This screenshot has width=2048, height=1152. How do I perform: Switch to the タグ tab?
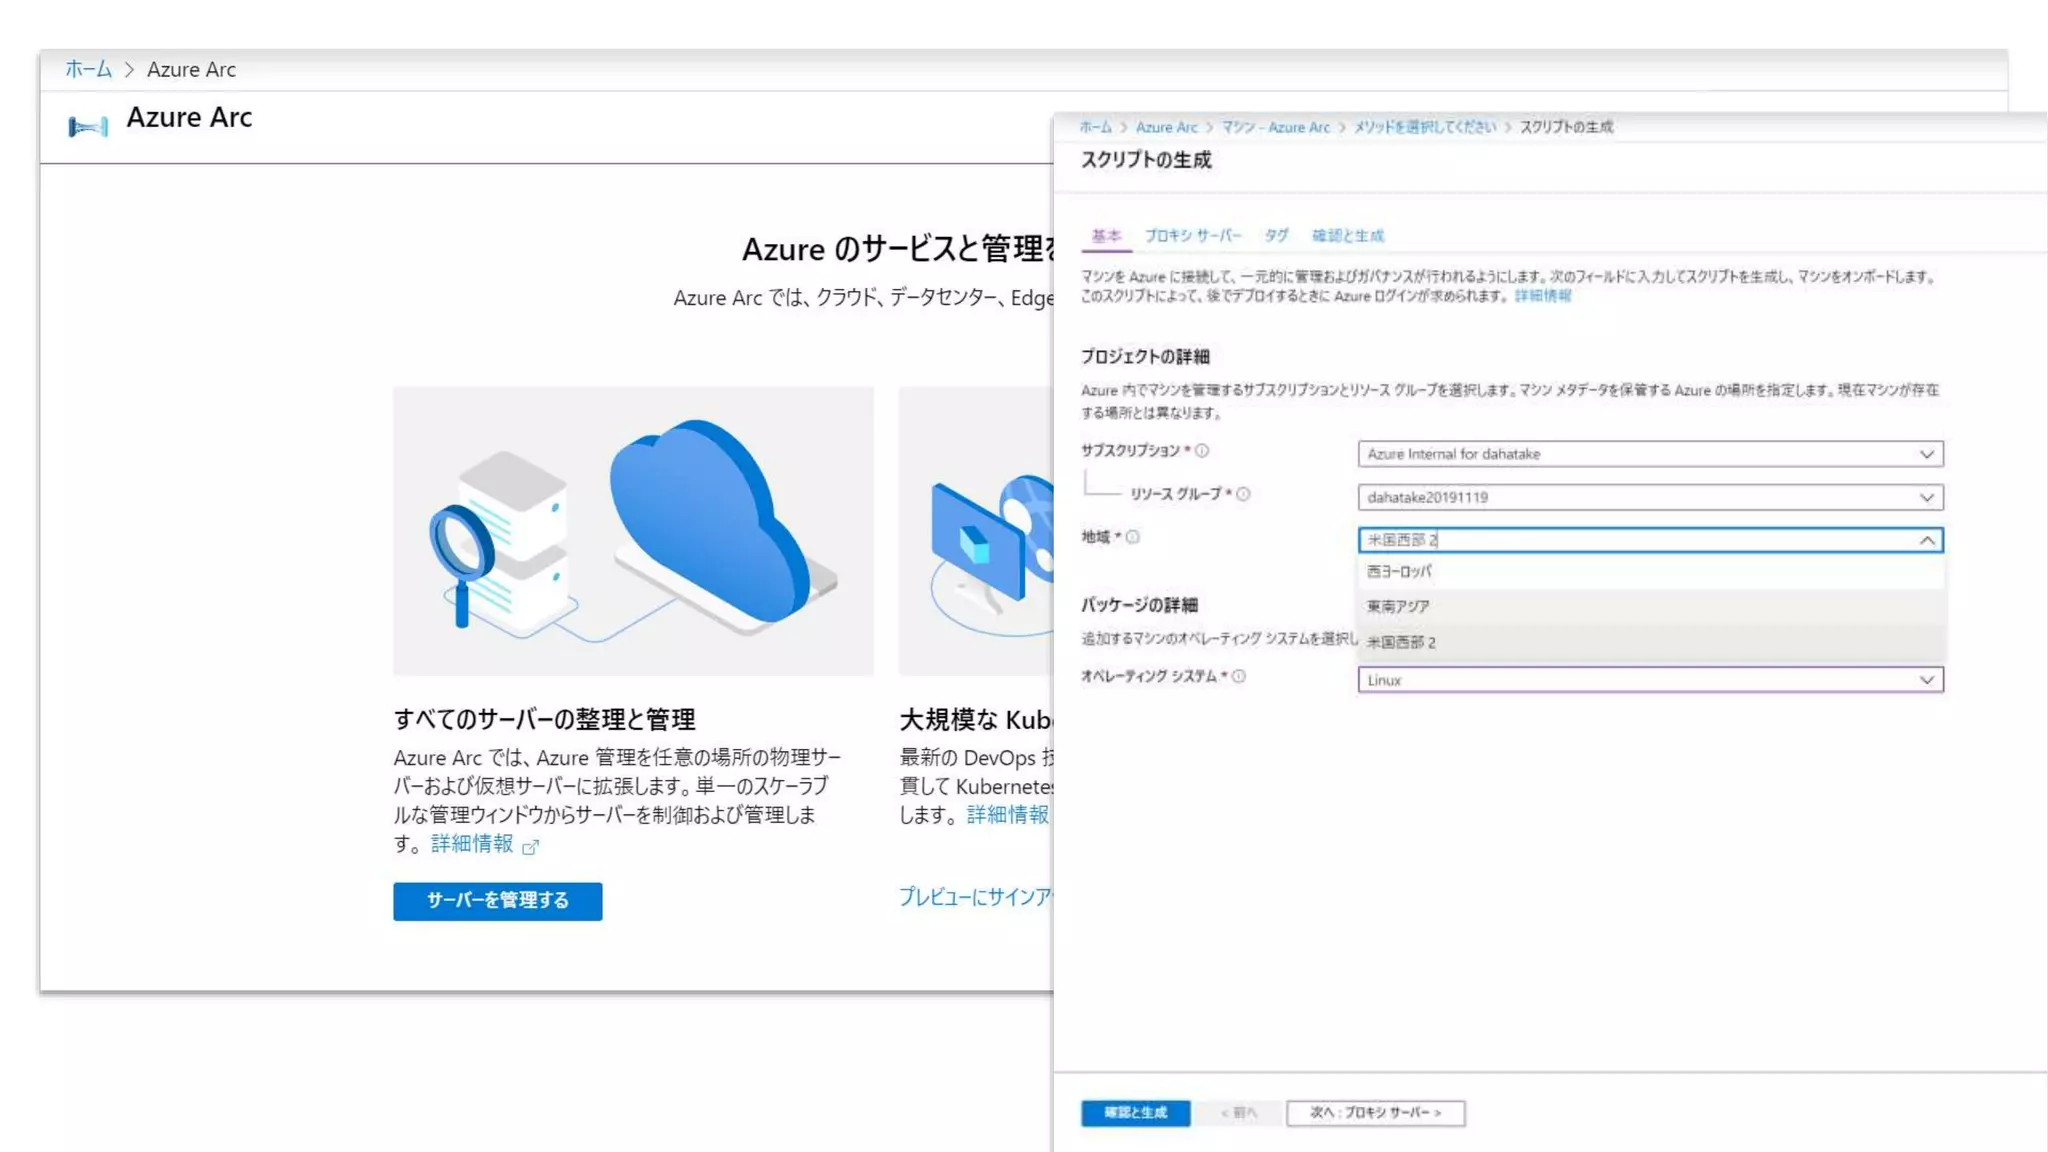tap(1276, 236)
